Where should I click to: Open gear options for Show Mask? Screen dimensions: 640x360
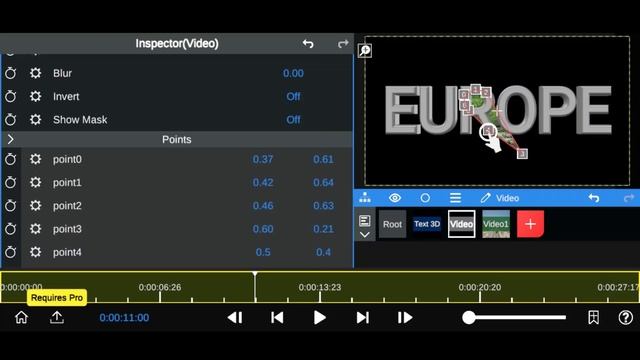[x=36, y=120]
